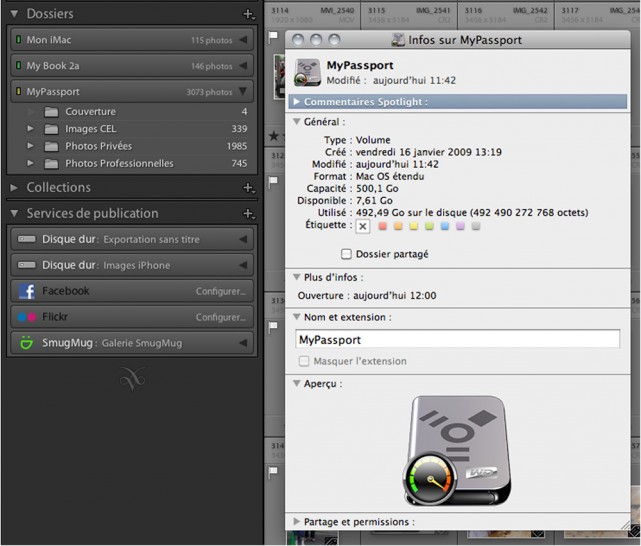Click the thumbnail cell labeled 3116 IMG_2542
641x546 pixels.
506,15
